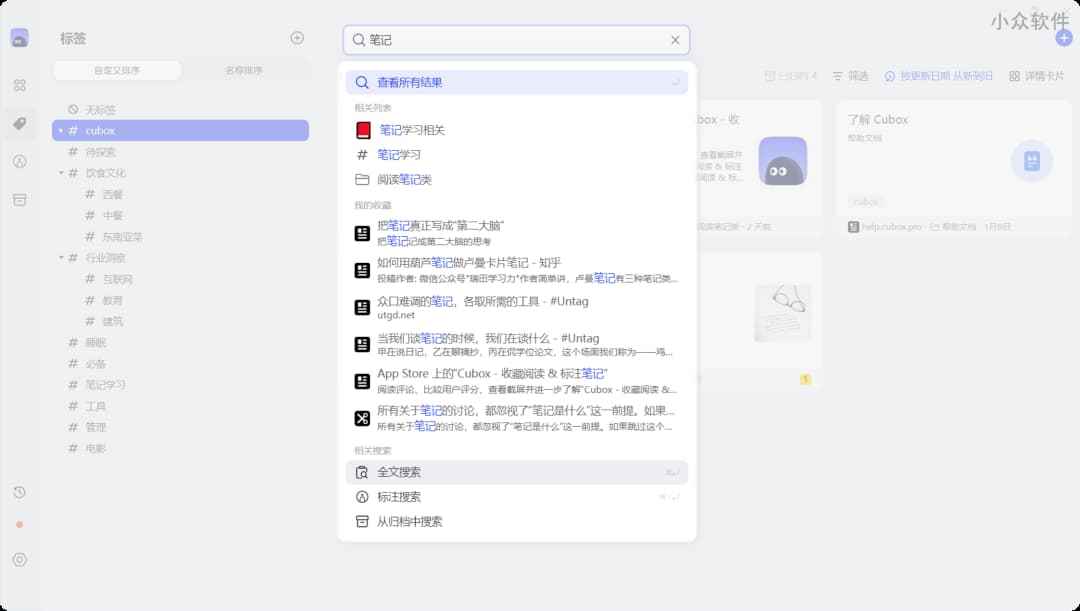Select the cubox tag in sidebar
The image size is (1080, 611).
(180, 131)
